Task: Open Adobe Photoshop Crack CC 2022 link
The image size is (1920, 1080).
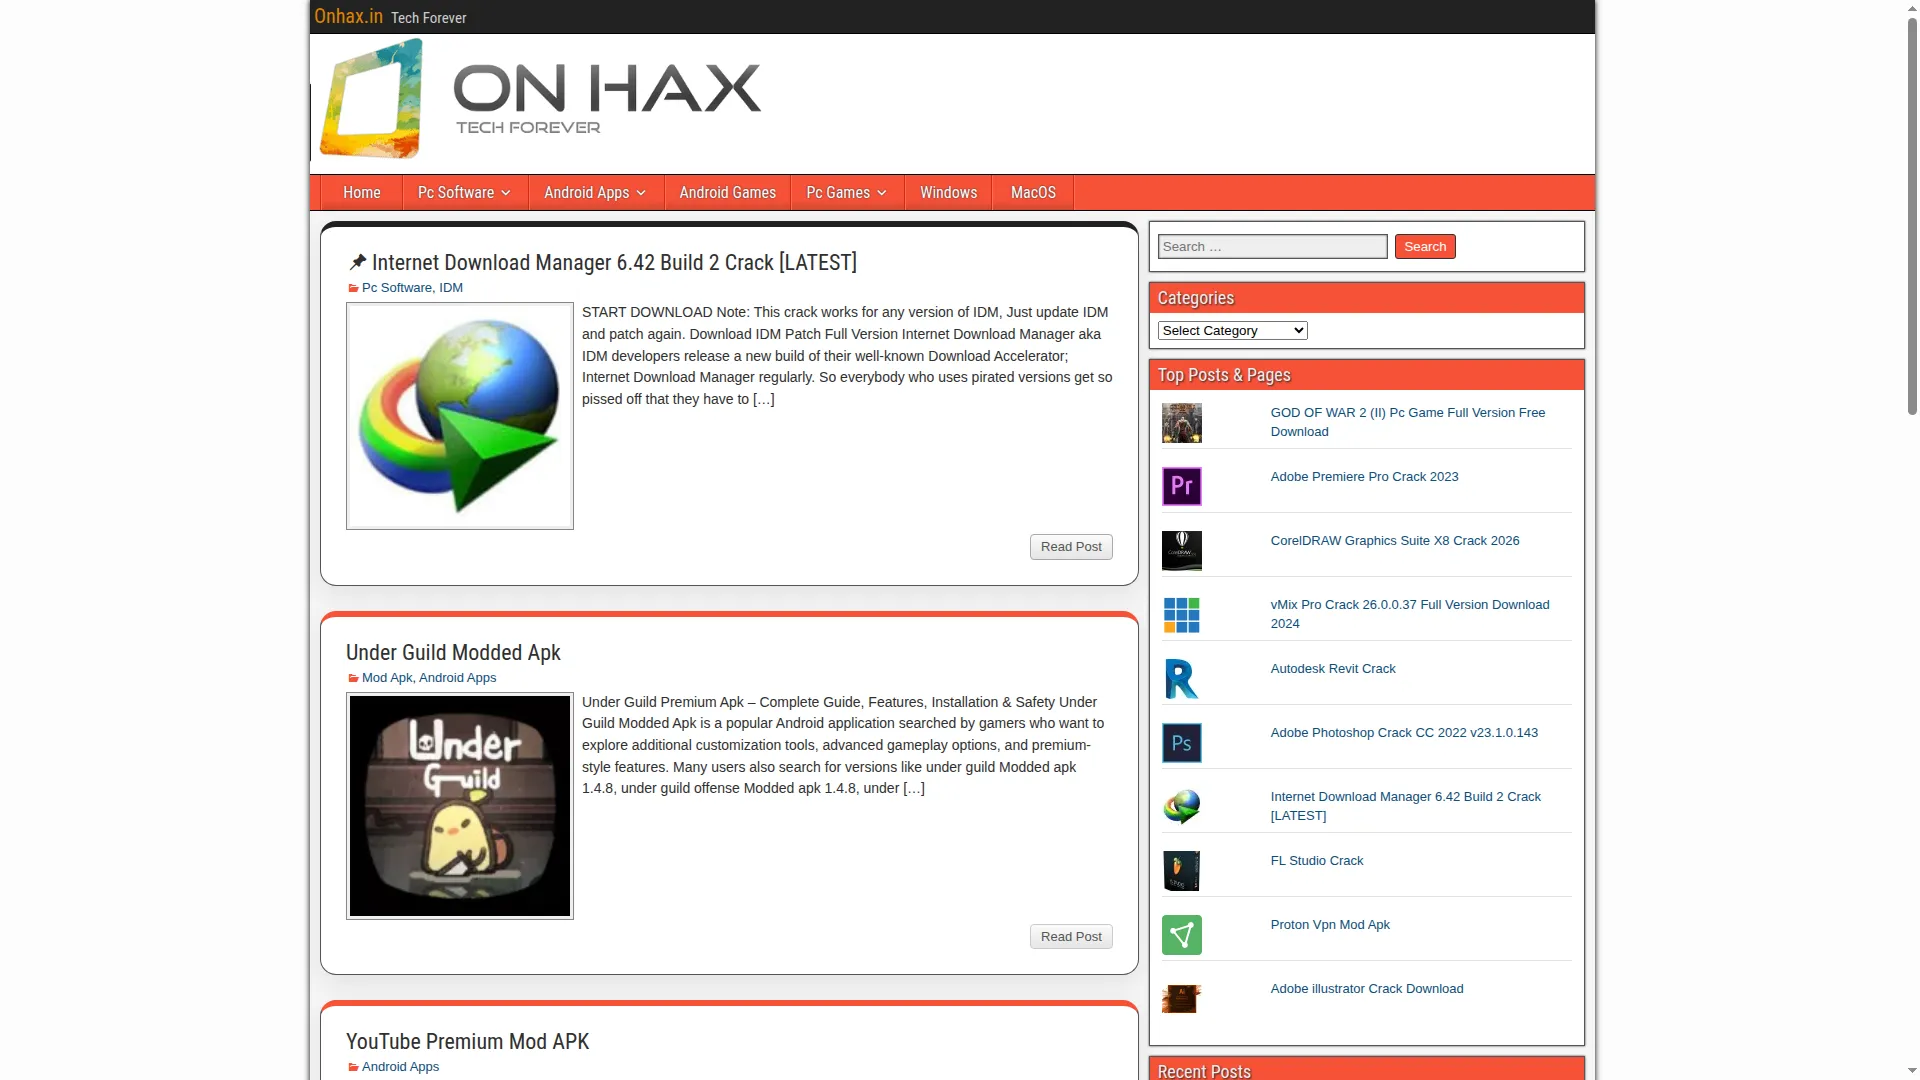Action: click(1404, 733)
